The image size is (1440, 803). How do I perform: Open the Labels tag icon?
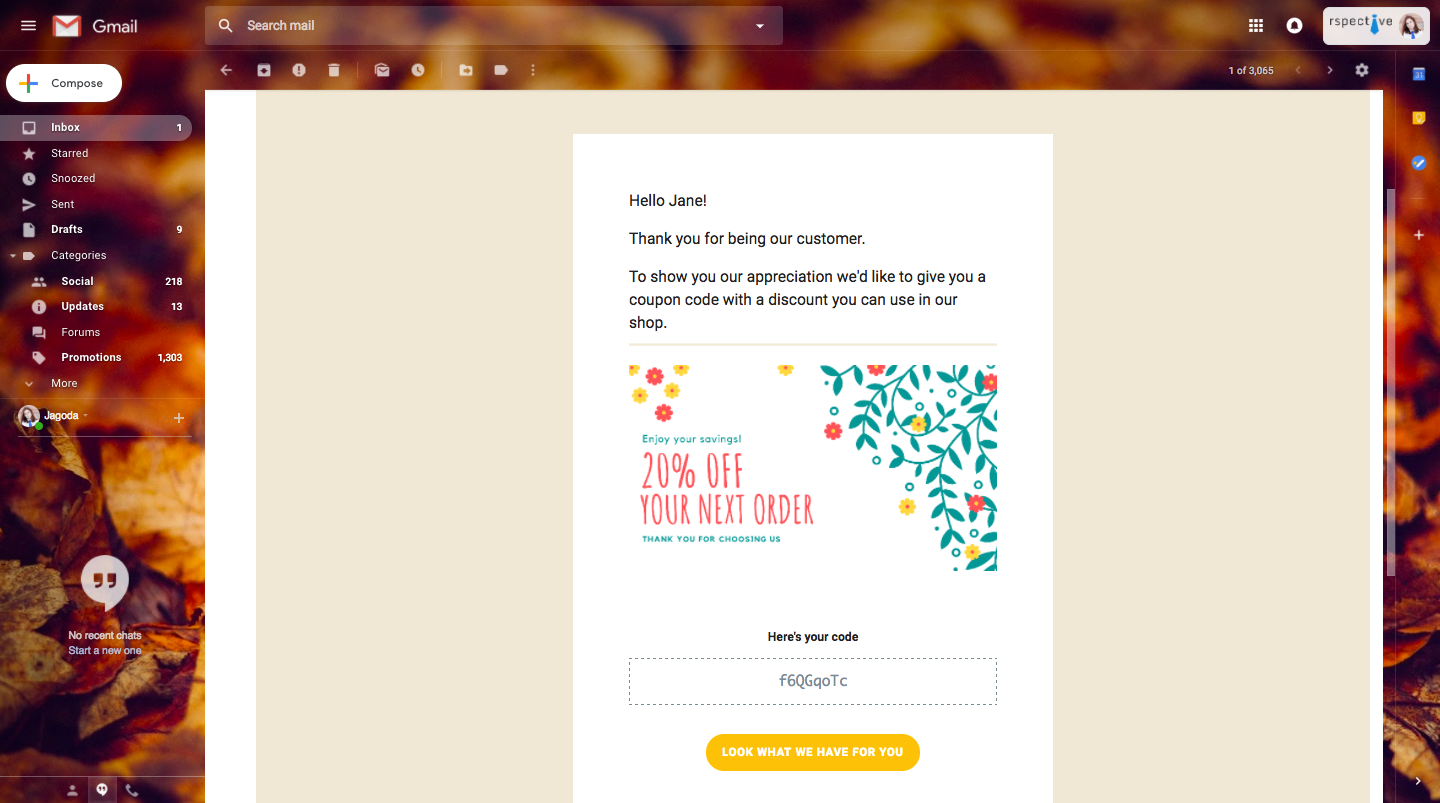pyautogui.click(x=501, y=70)
